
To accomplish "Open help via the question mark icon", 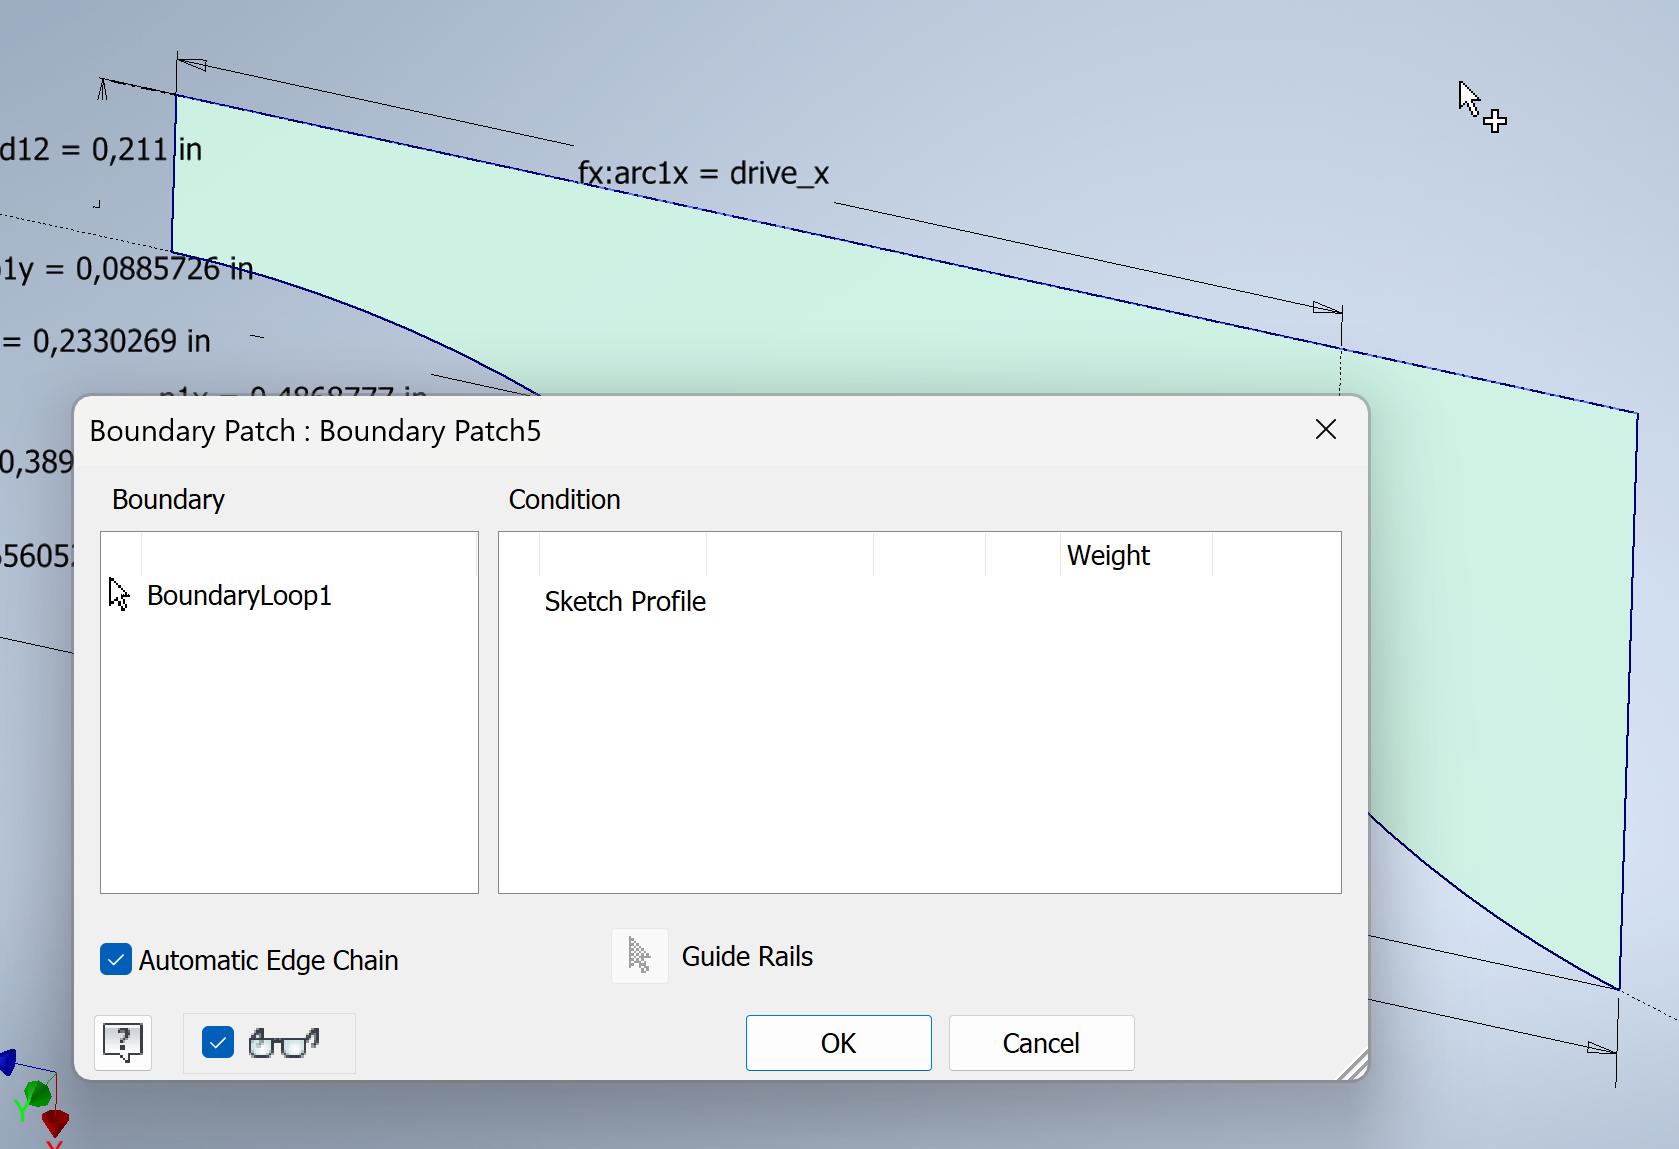I will click(122, 1043).
